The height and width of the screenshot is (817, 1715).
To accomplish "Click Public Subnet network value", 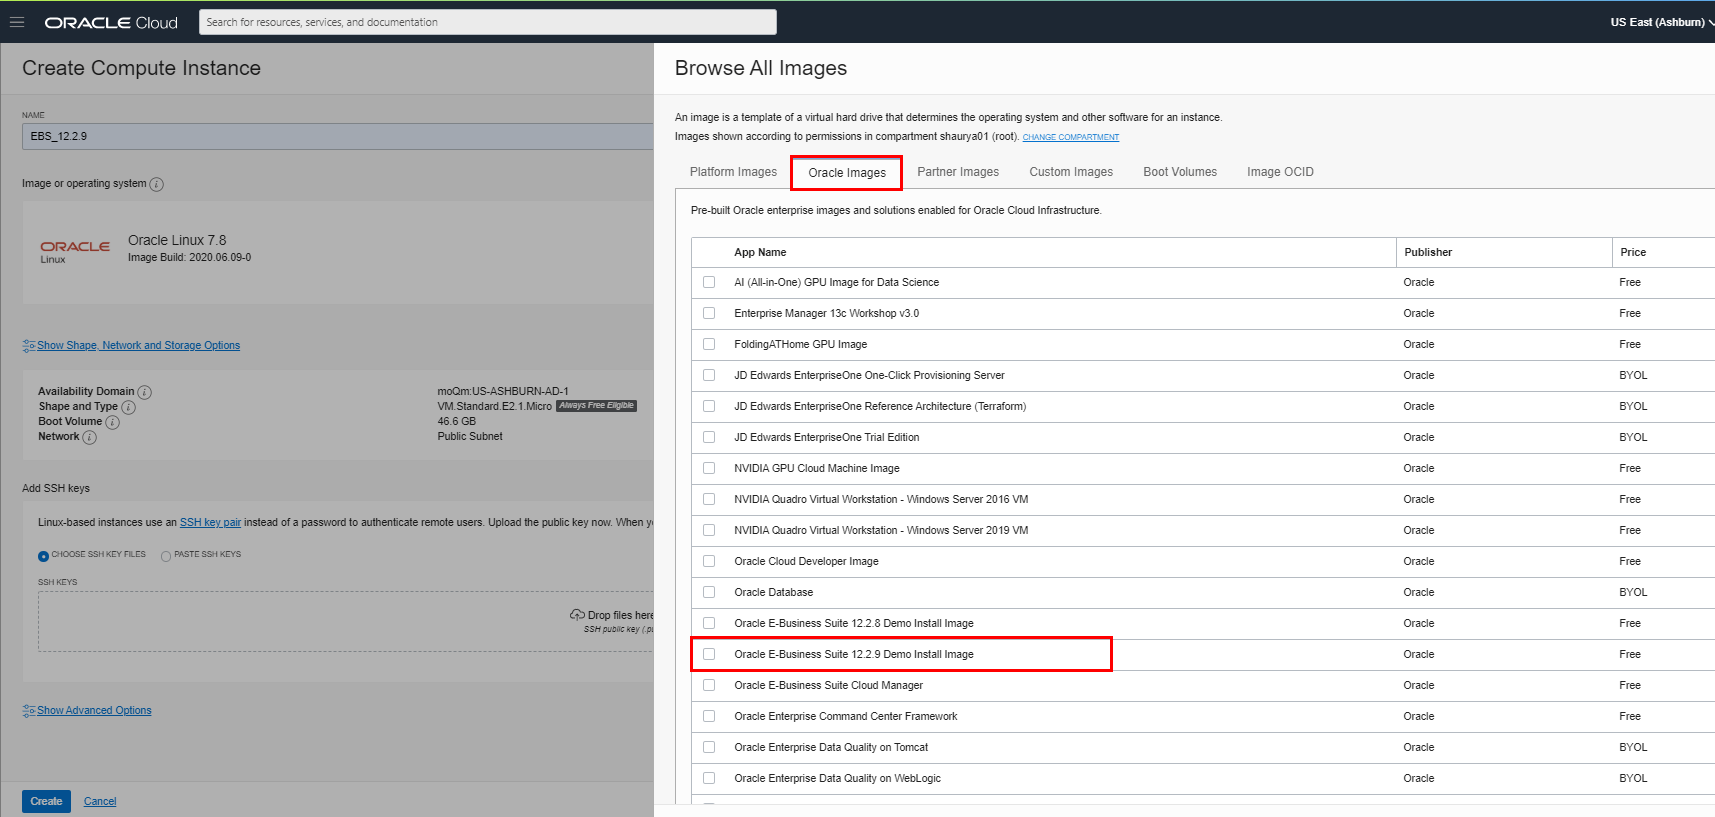I will (470, 437).
